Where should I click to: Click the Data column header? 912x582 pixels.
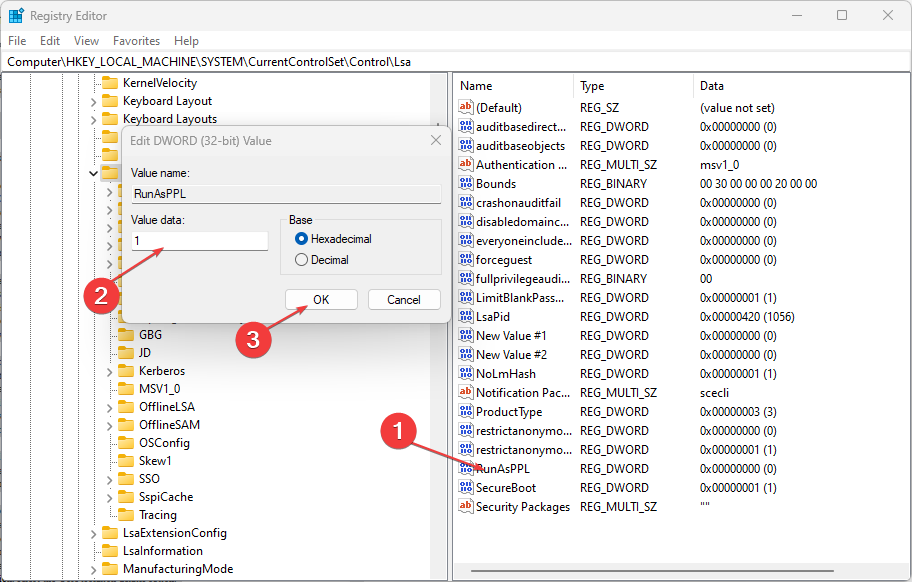[x=712, y=86]
